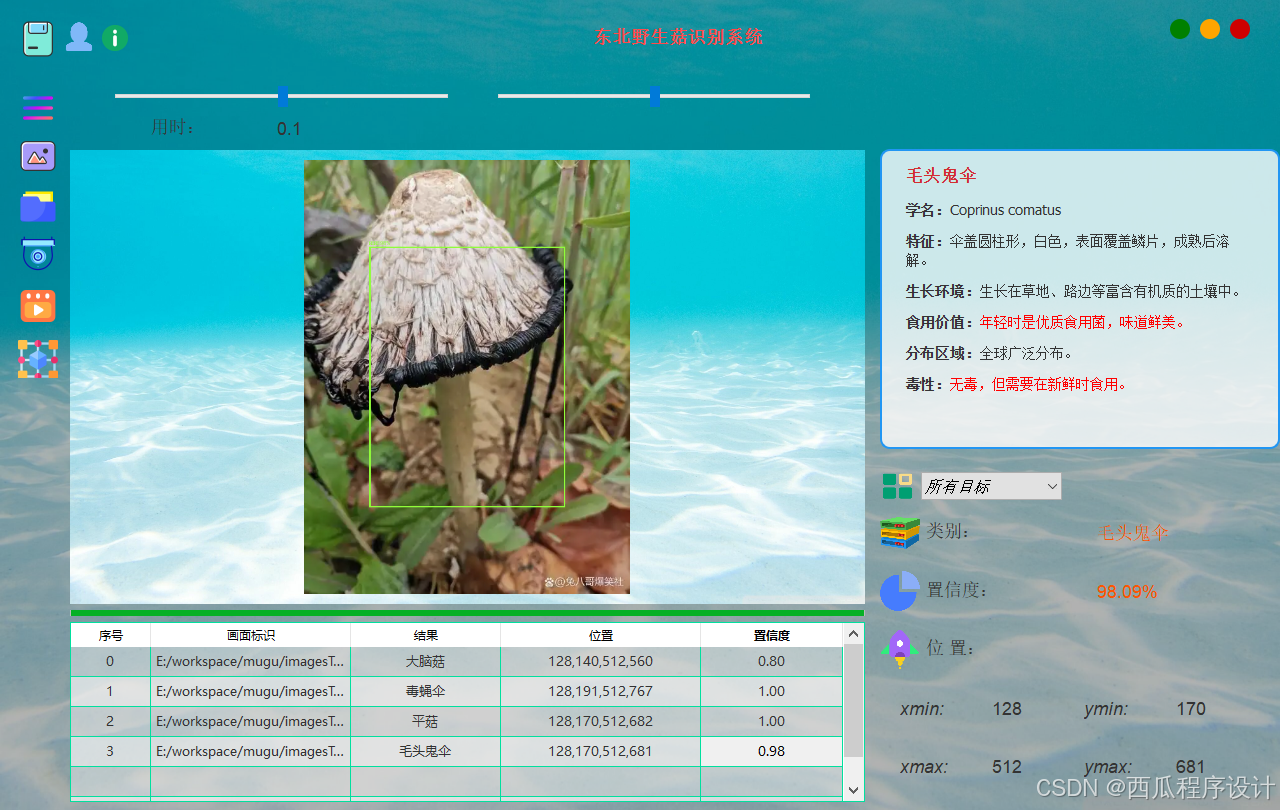Click the 0.98 confidence cell
Image resolution: width=1280 pixels, height=810 pixels.
point(772,751)
